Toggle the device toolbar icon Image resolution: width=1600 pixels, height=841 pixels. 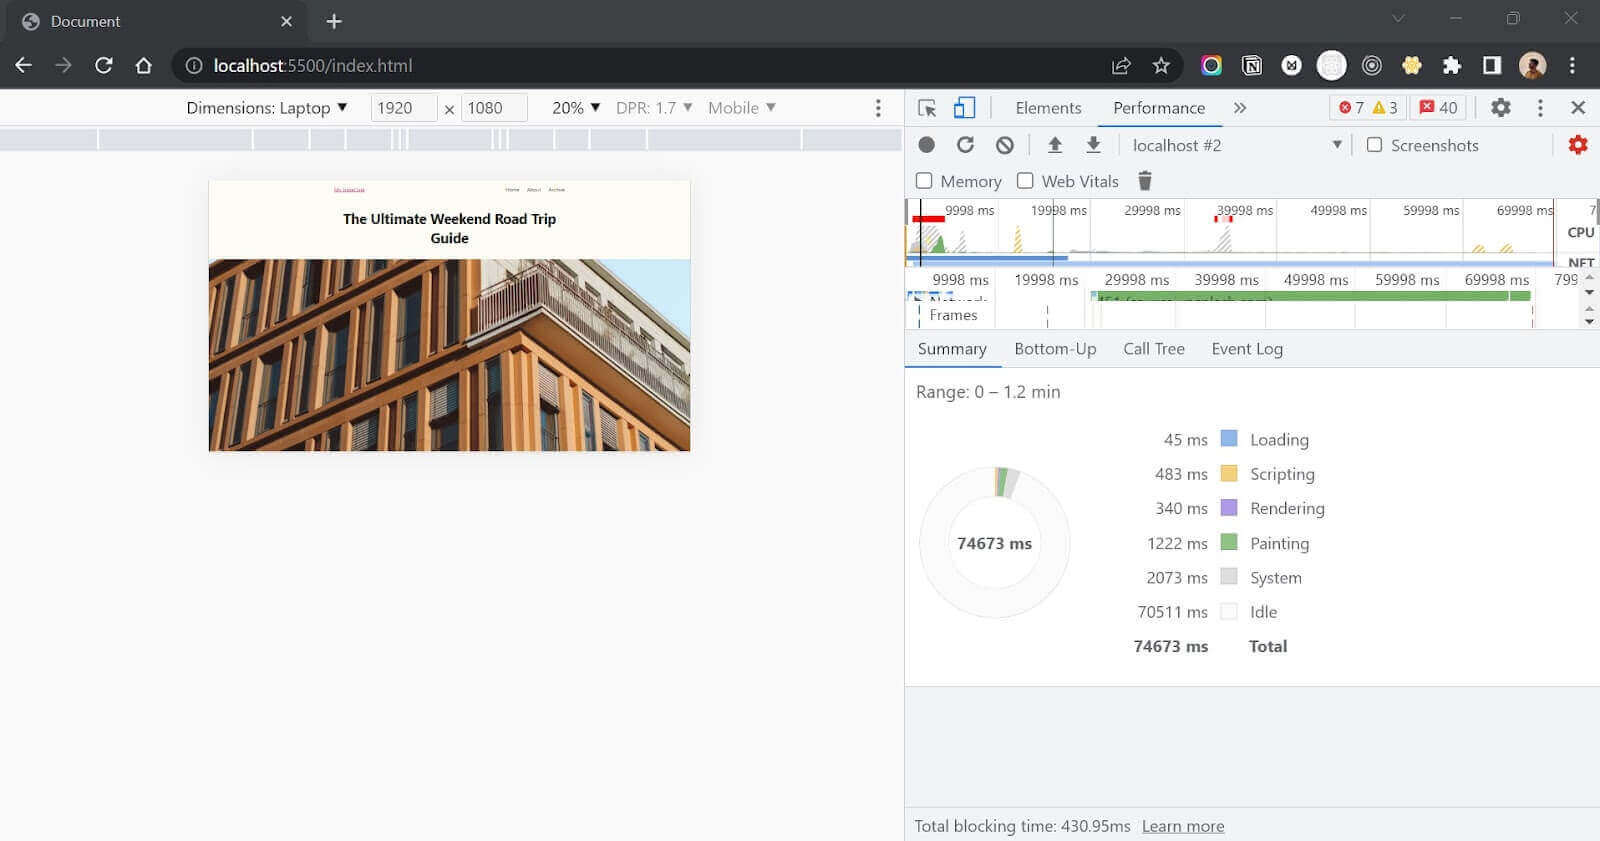(964, 108)
